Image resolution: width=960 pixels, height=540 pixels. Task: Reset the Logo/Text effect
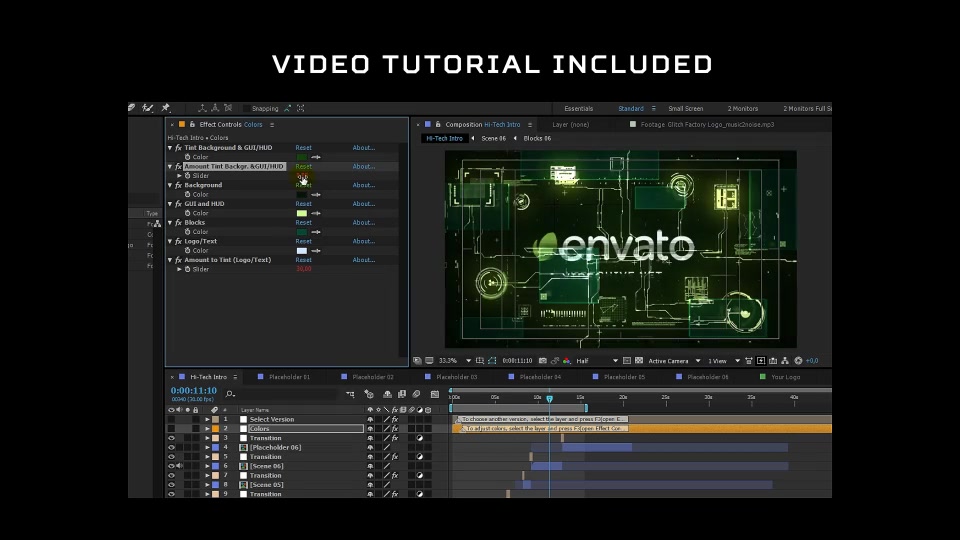(304, 241)
